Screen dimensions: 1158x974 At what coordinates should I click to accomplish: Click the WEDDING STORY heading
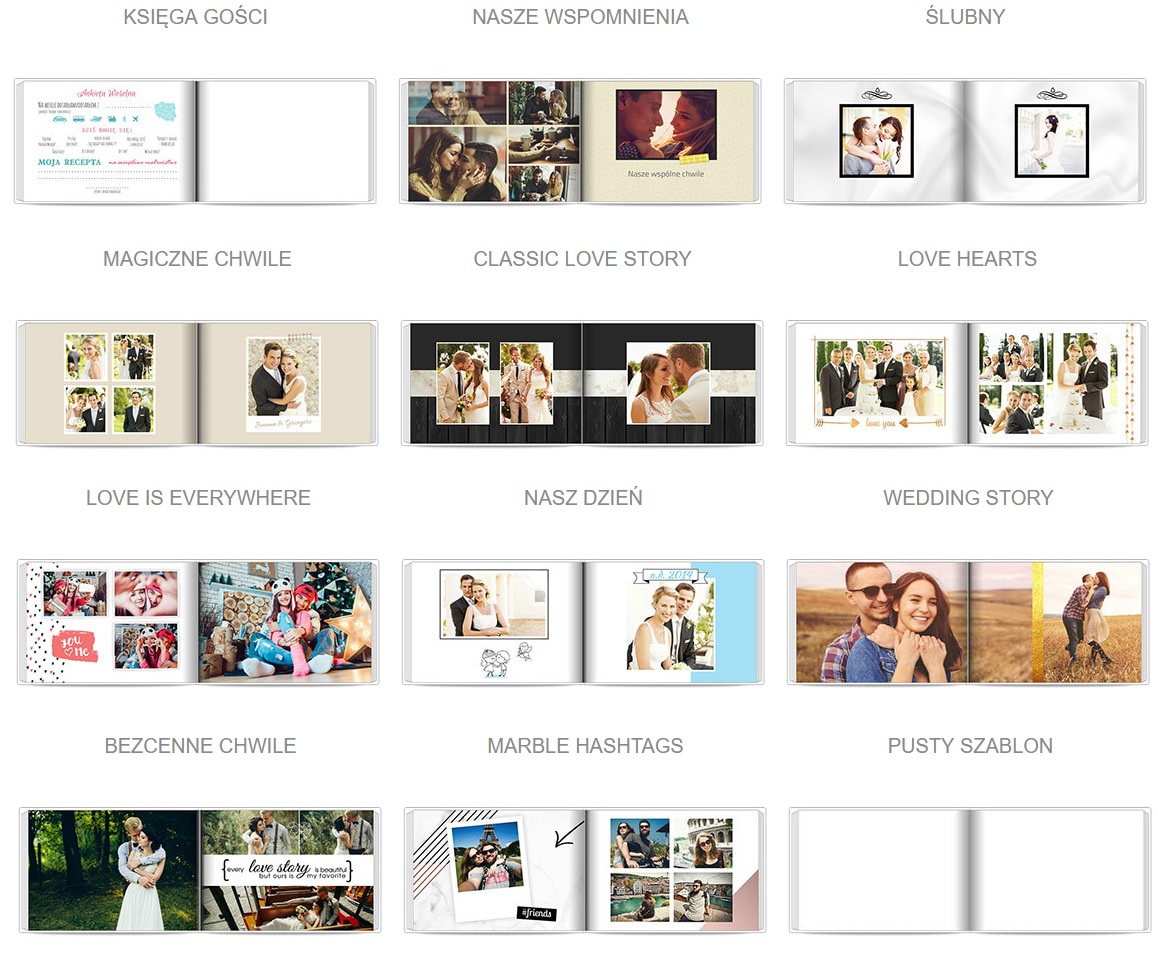(x=968, y=498)
